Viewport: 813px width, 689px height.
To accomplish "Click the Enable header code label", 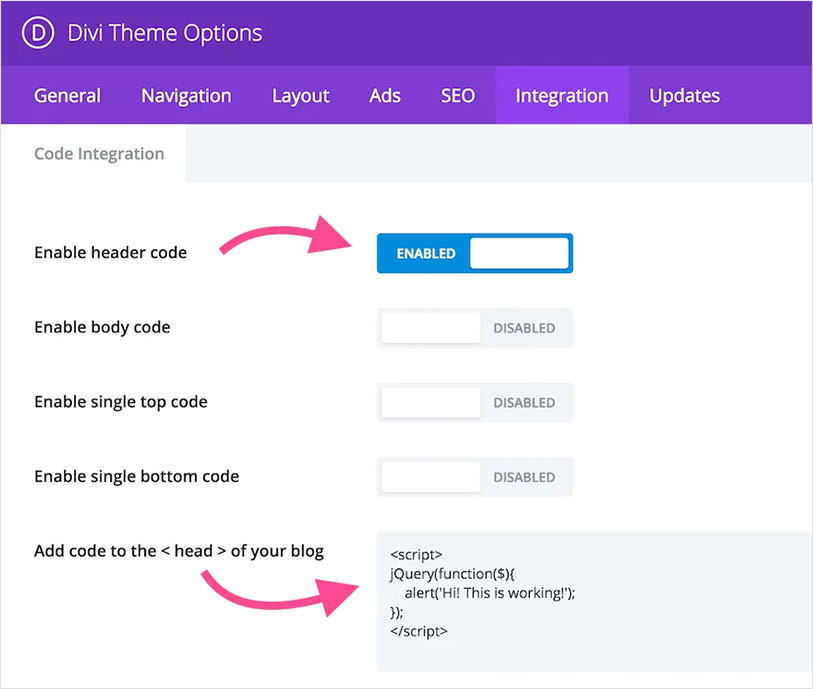I will tap(110, 252).
